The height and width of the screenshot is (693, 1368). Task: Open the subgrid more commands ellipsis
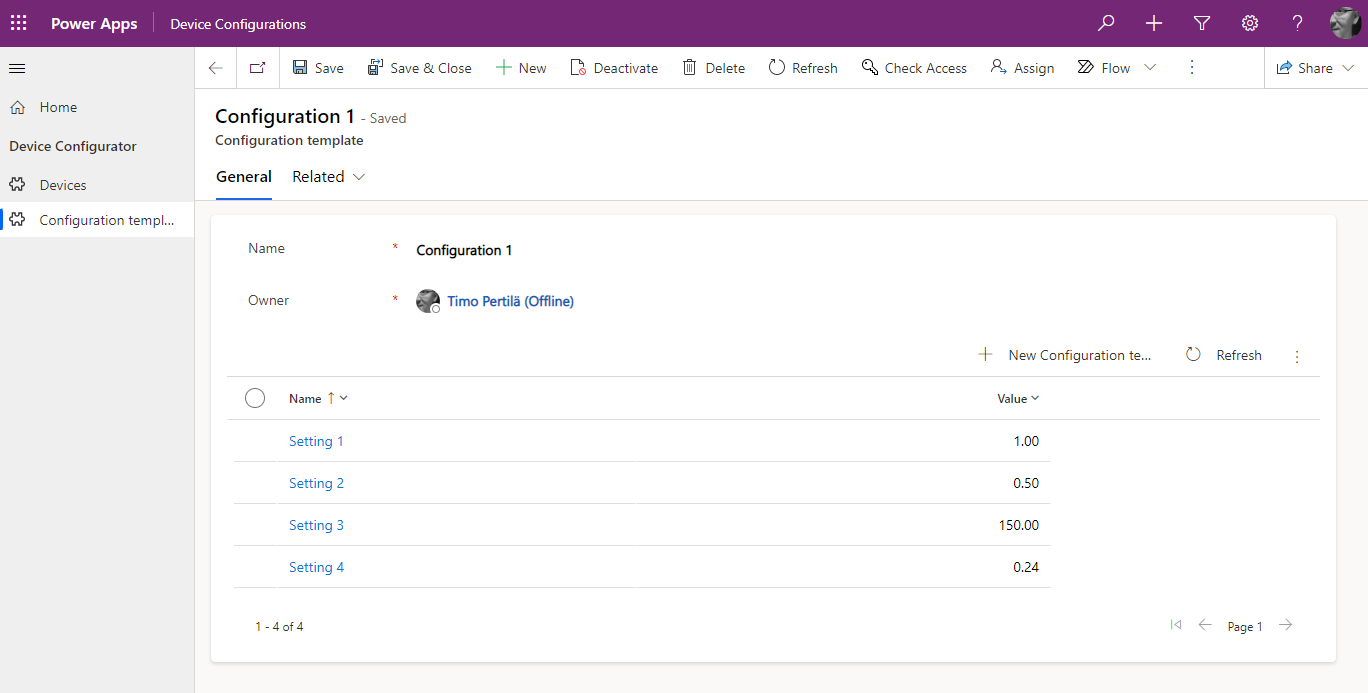pos(1297,356)
